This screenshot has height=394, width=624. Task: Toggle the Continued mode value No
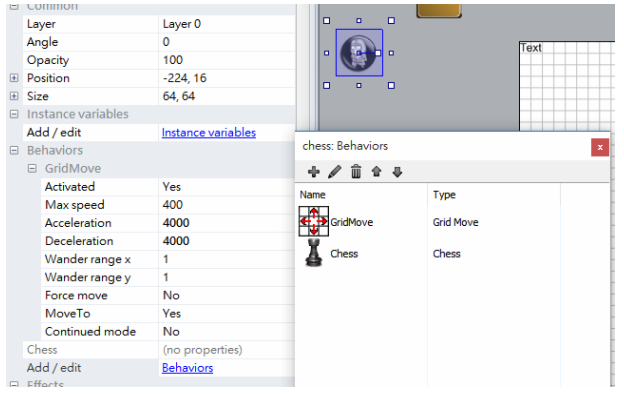[227, 332]
